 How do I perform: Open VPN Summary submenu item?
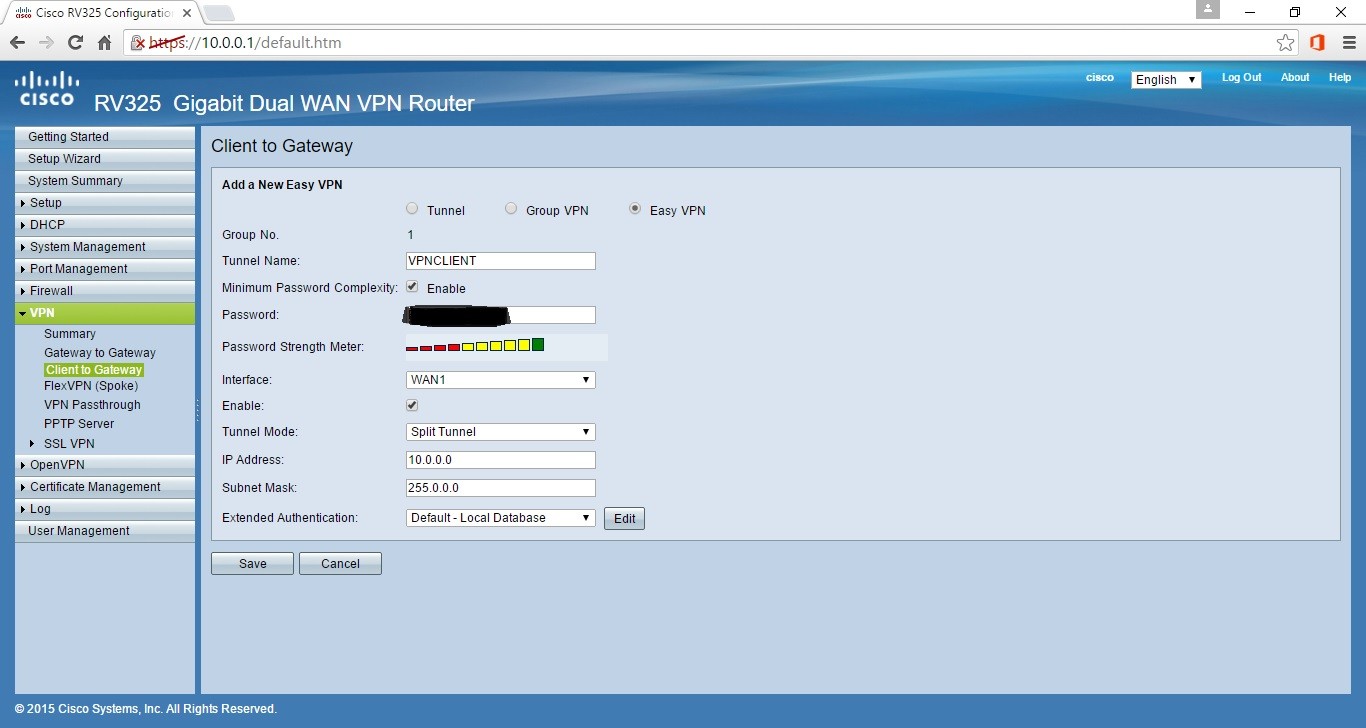coord(70,334)
